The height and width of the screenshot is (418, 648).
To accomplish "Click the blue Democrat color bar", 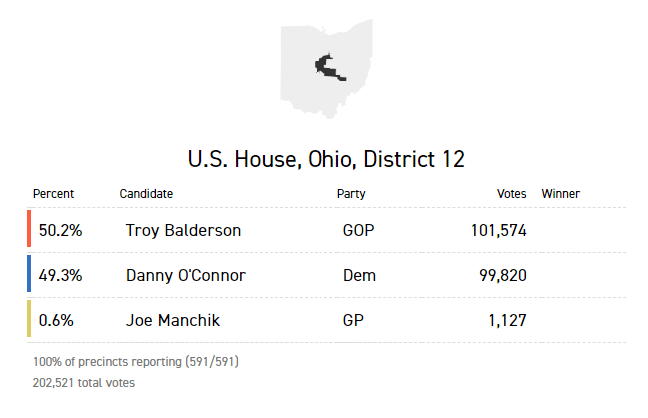I will click(30, 275).
